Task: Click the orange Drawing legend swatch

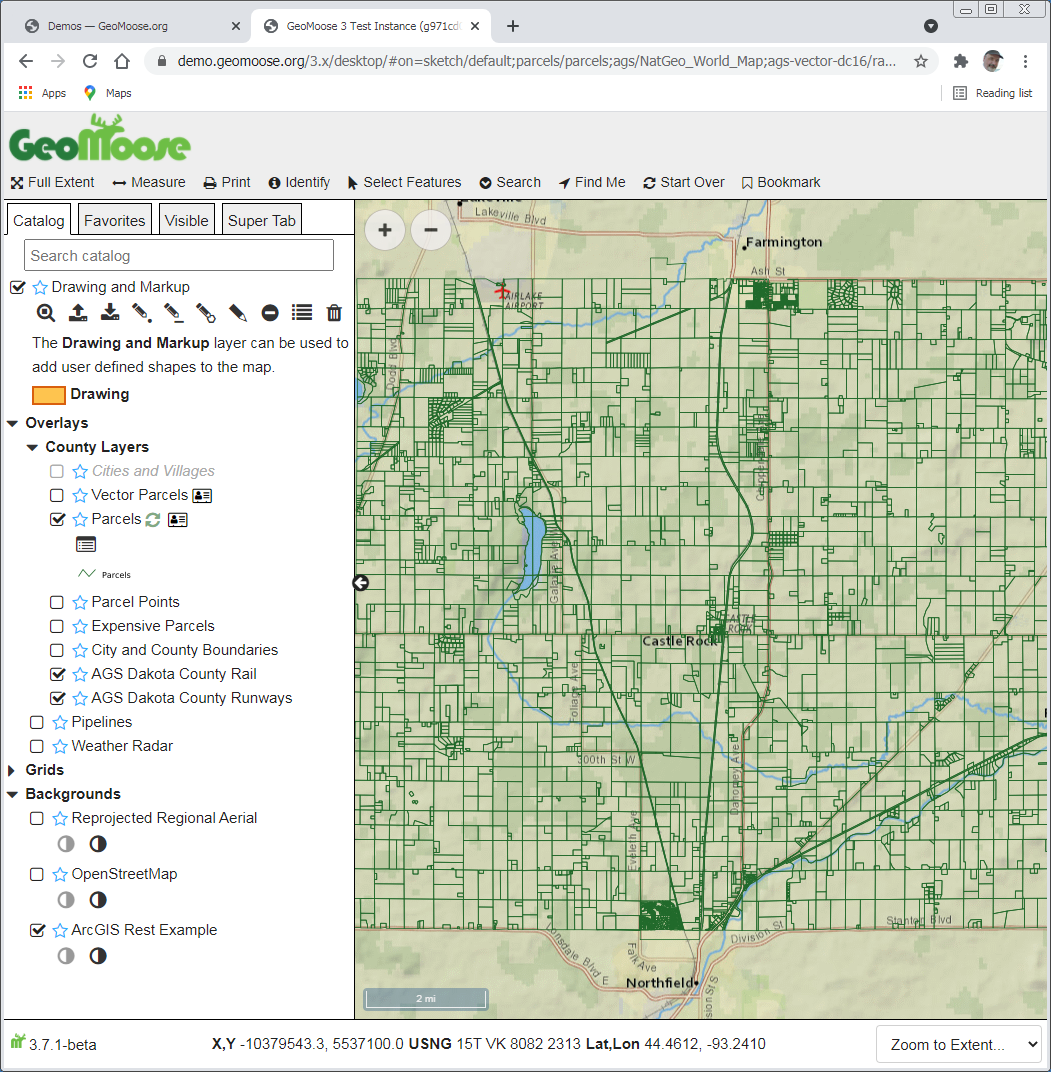Action: (x=49, y=395)
